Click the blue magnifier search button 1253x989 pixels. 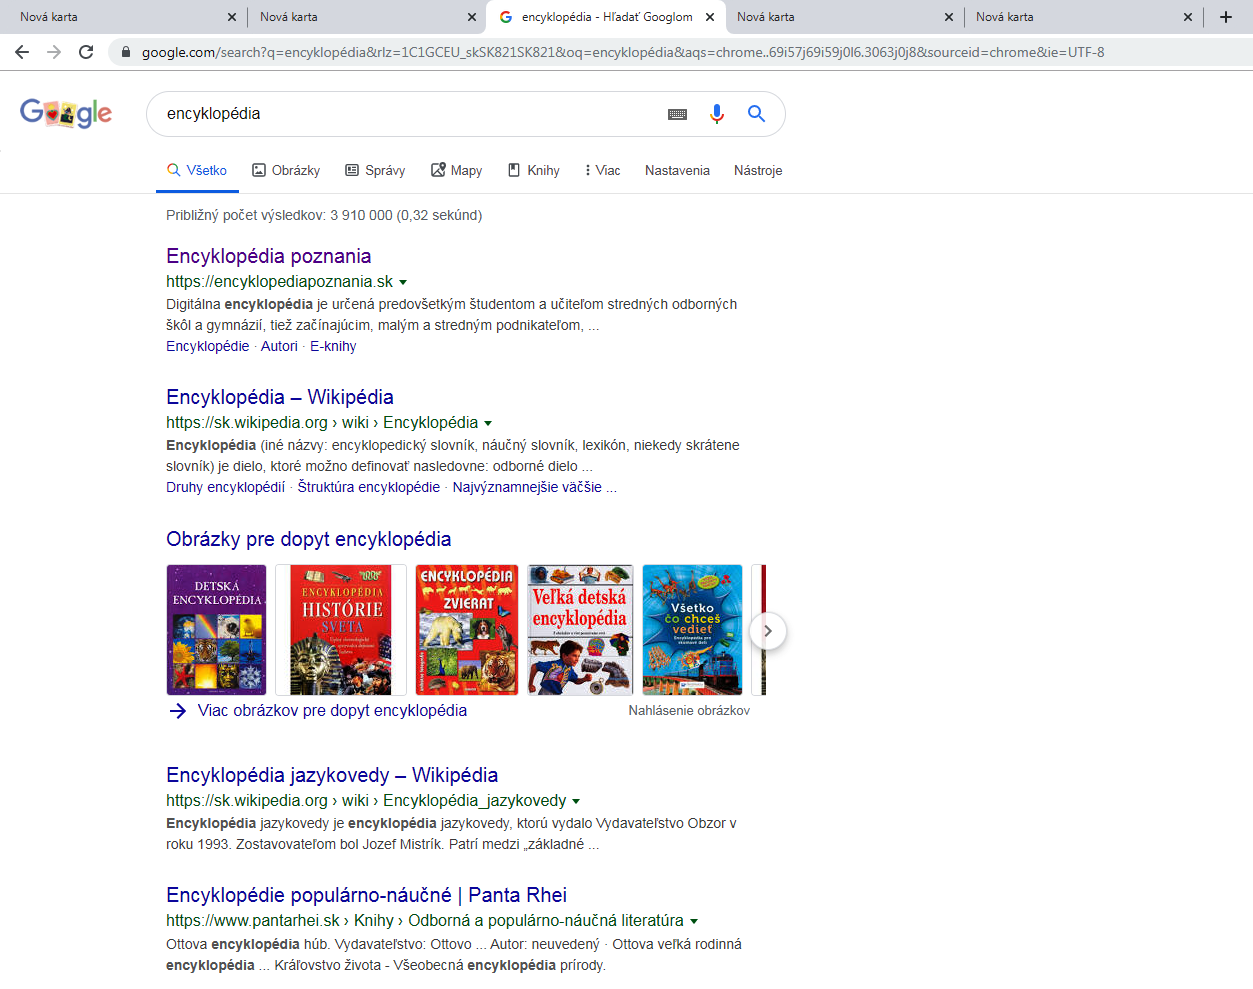pos(757,114)
